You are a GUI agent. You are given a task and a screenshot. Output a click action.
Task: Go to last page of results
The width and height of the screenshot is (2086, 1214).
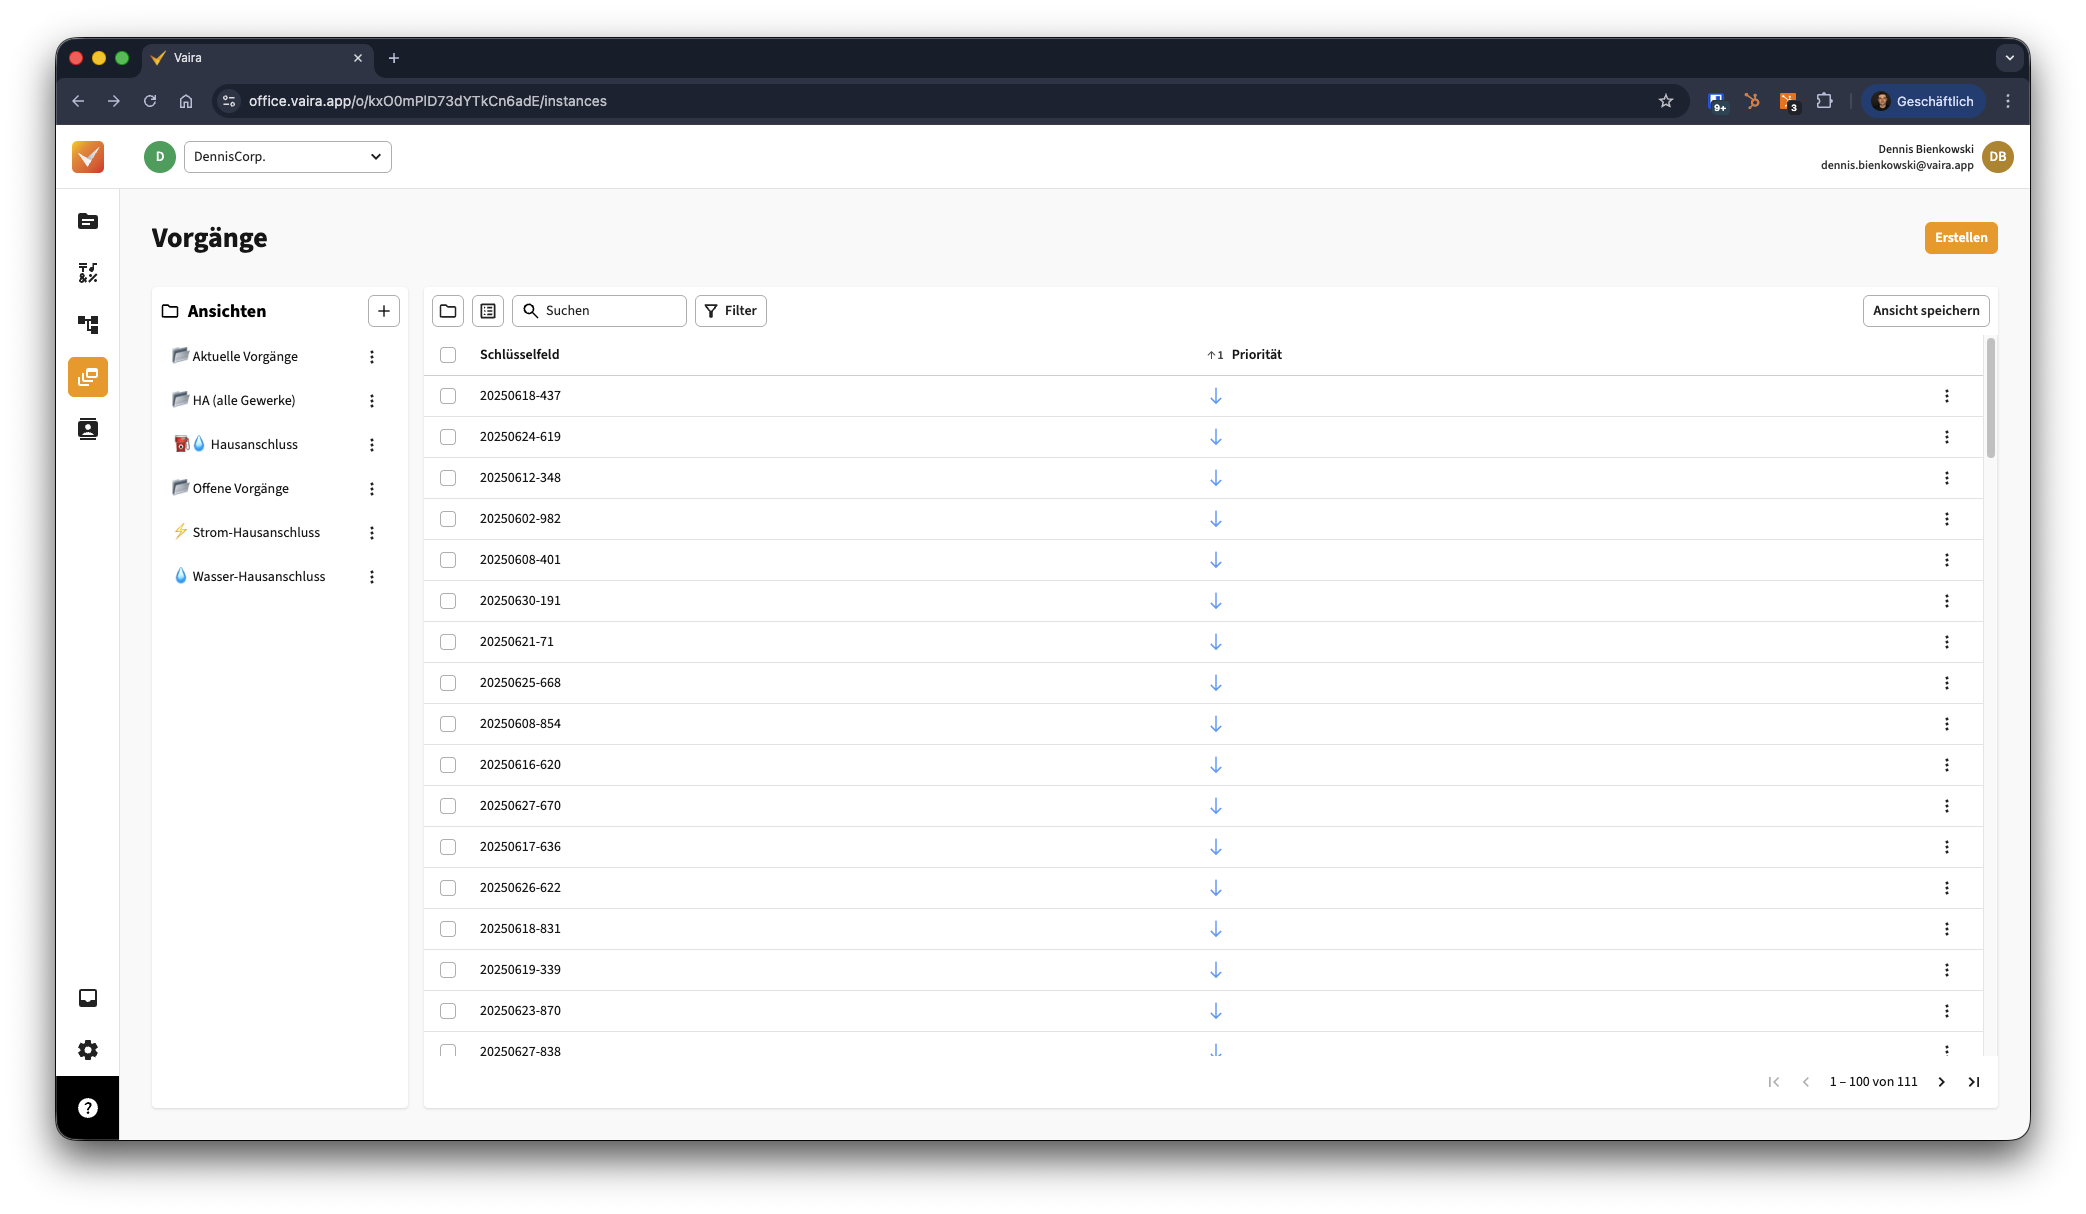[x=1974, y=1082]
